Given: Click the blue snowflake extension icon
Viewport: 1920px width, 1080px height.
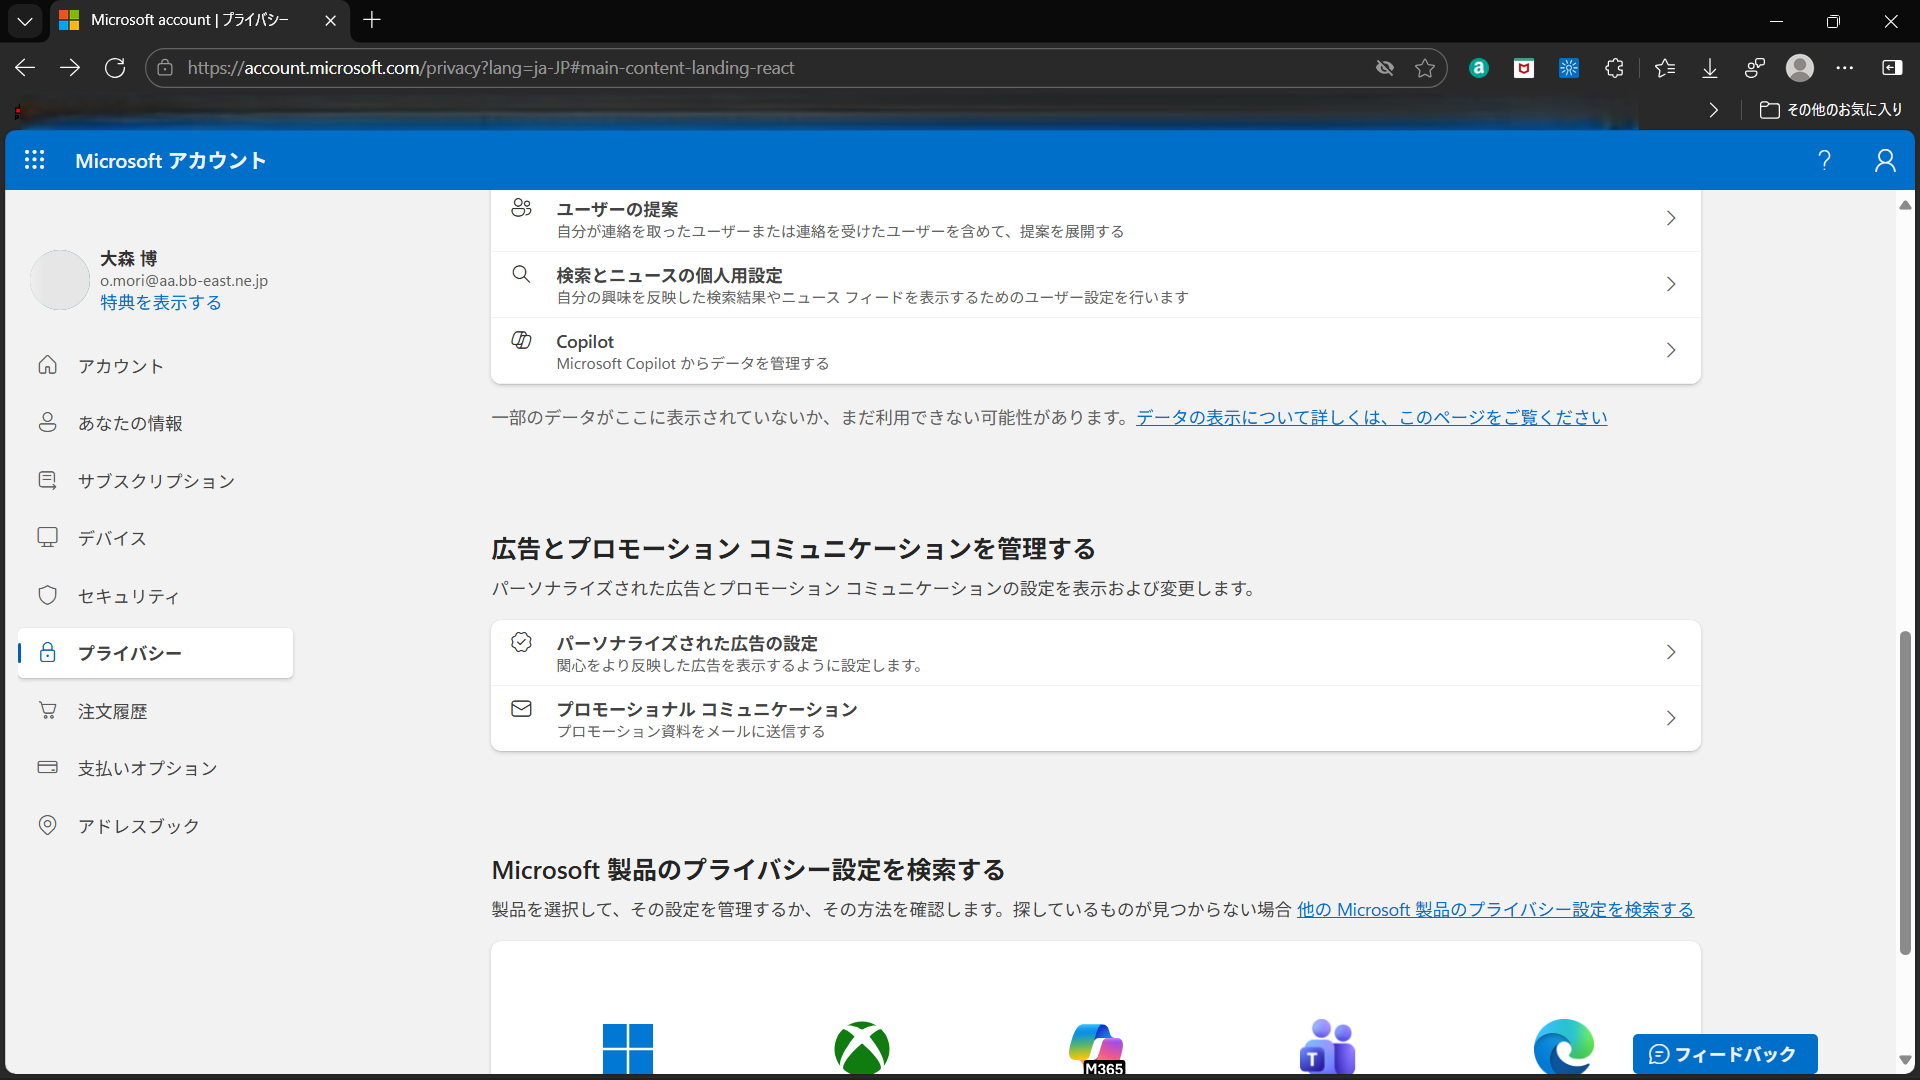Looking at the screenshot, I should (x=1569, y=68).
